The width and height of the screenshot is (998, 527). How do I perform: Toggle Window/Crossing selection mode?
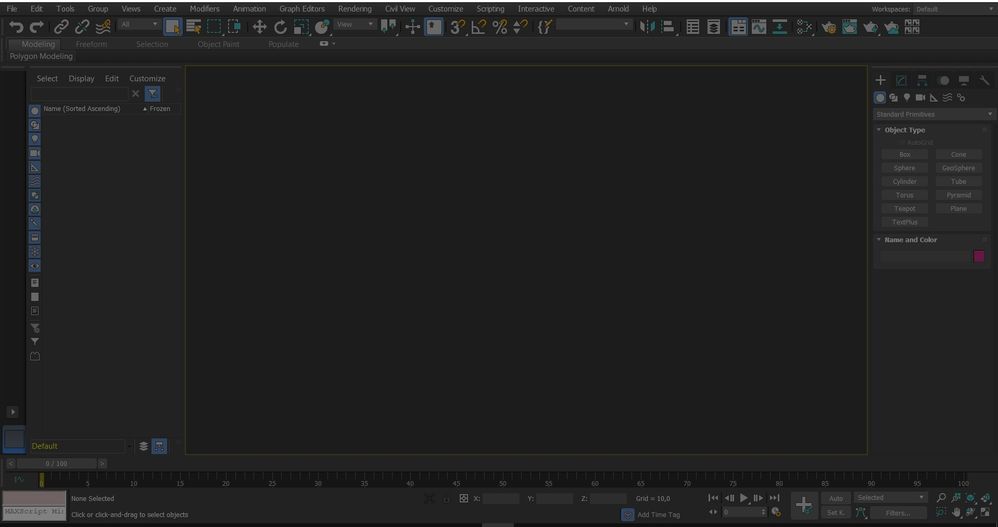[x=235, y=27]
